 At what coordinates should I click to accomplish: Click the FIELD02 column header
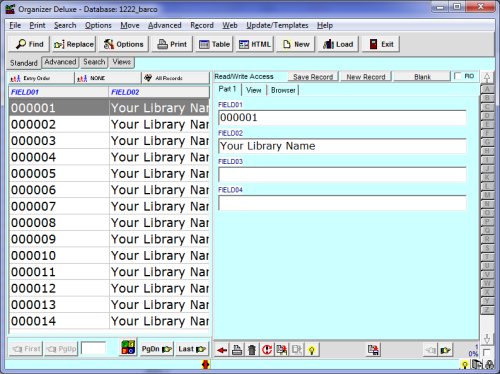click(x=159, y=92)
